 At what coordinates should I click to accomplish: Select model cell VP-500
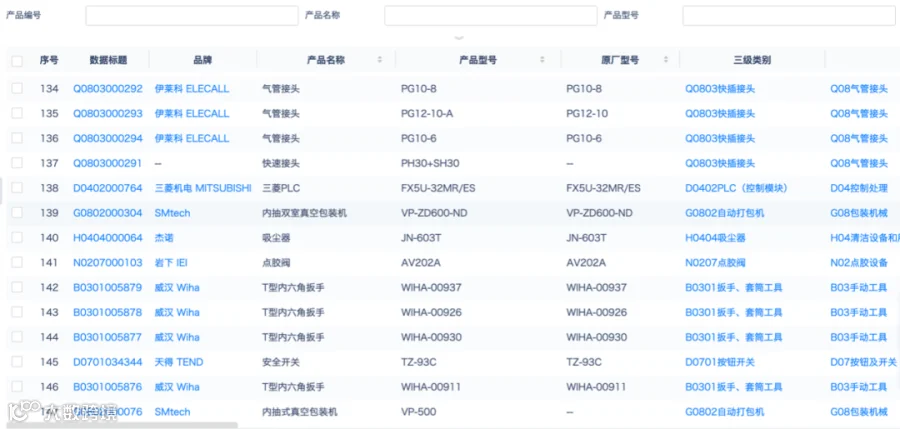[x=418, y=411]
